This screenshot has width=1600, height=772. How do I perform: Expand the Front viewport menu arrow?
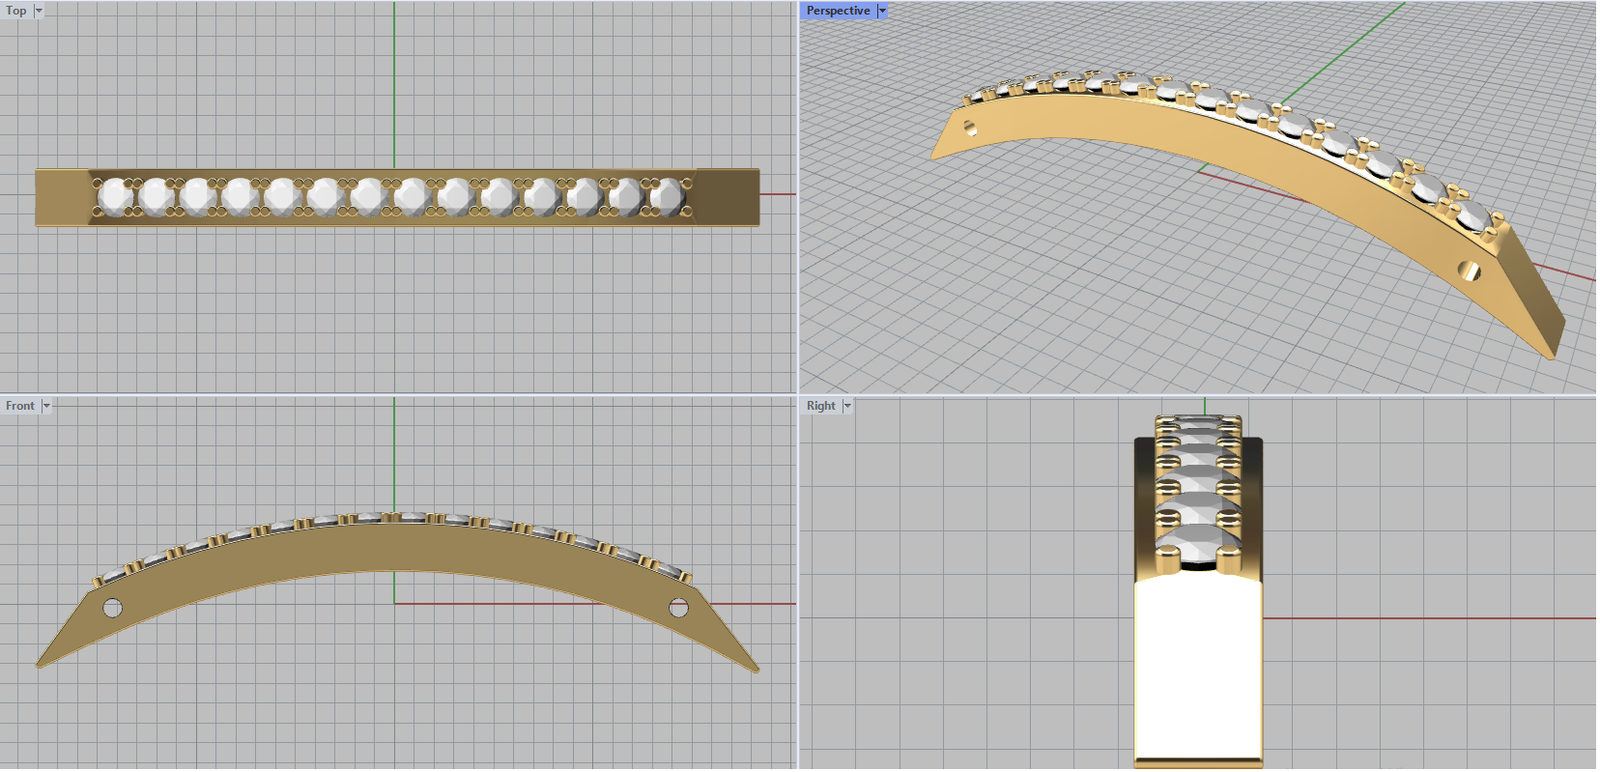click(x=46, y=406)
